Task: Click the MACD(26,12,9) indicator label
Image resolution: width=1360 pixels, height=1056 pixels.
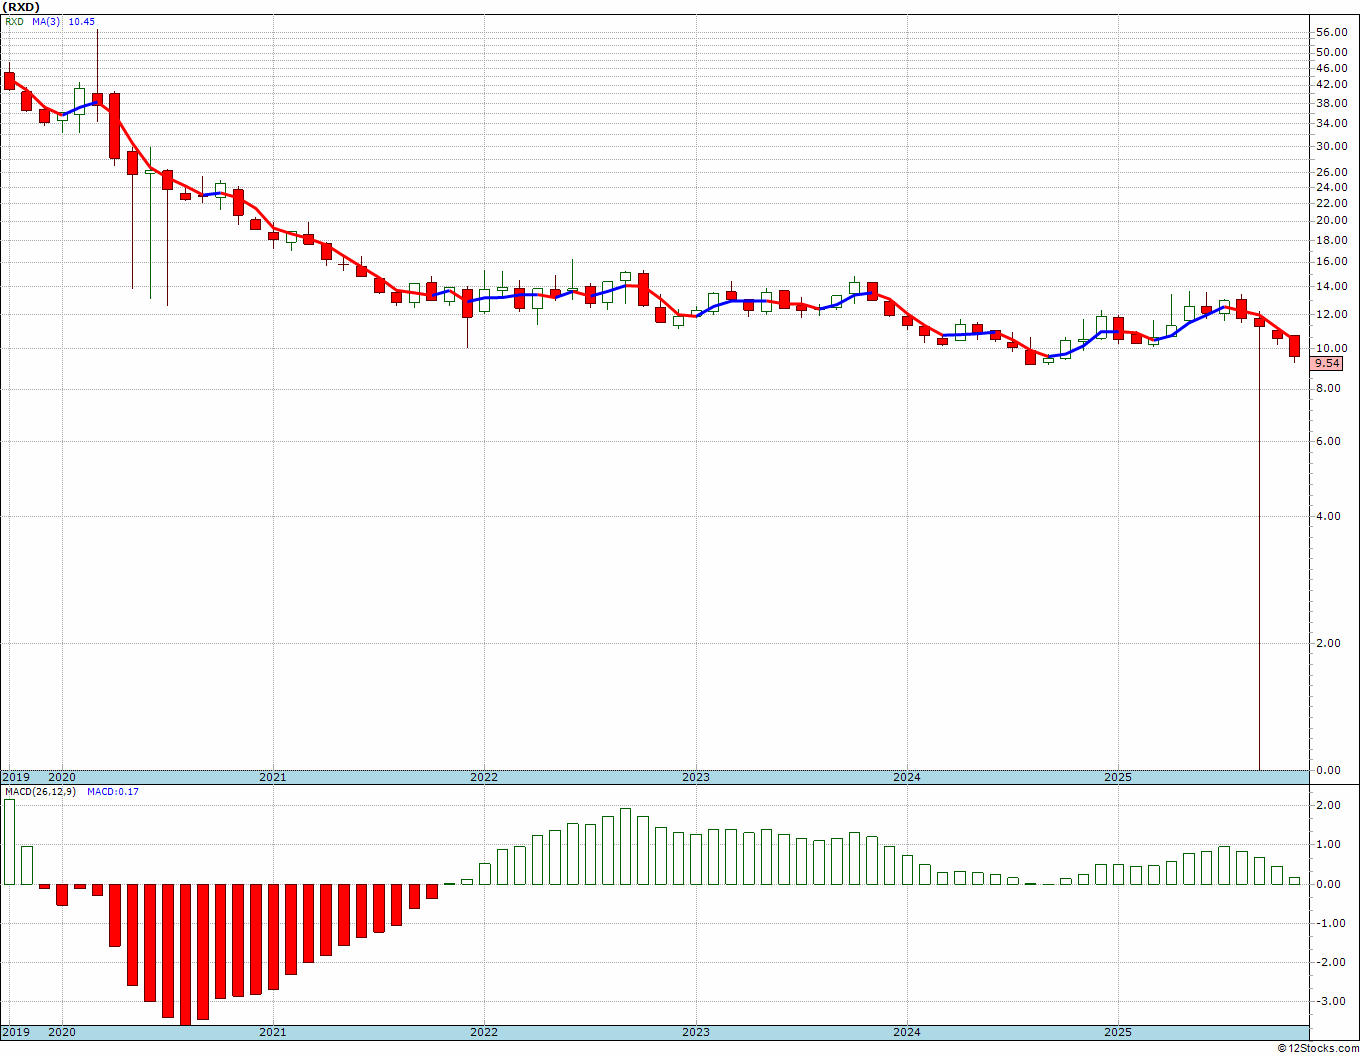Action: [x=40, y=792]
